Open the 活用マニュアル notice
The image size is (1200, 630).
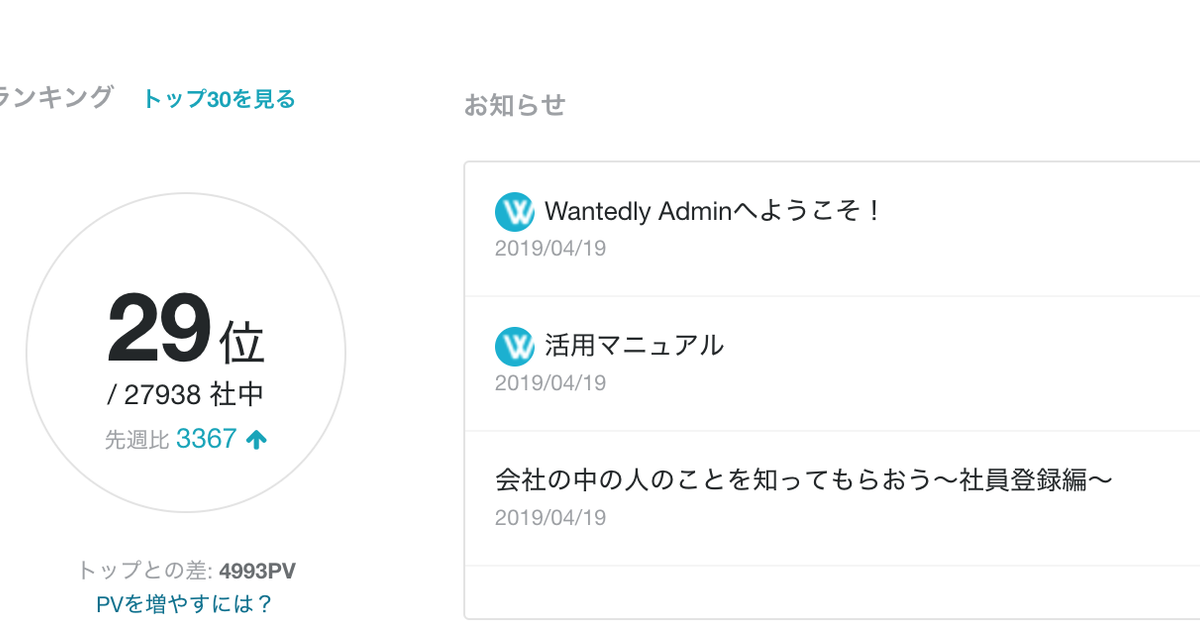634,346
